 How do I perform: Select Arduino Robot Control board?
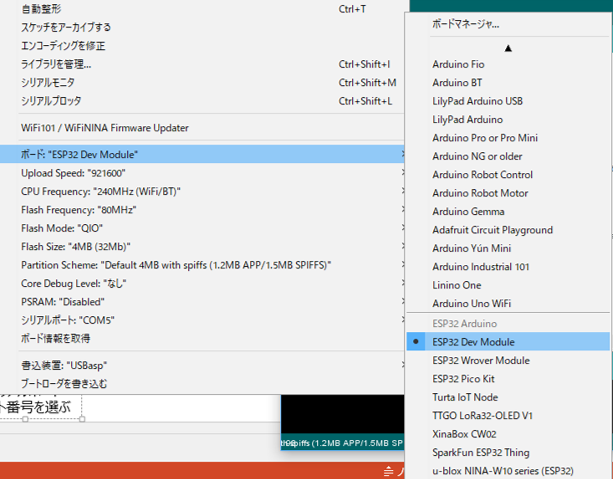point(508,174)
